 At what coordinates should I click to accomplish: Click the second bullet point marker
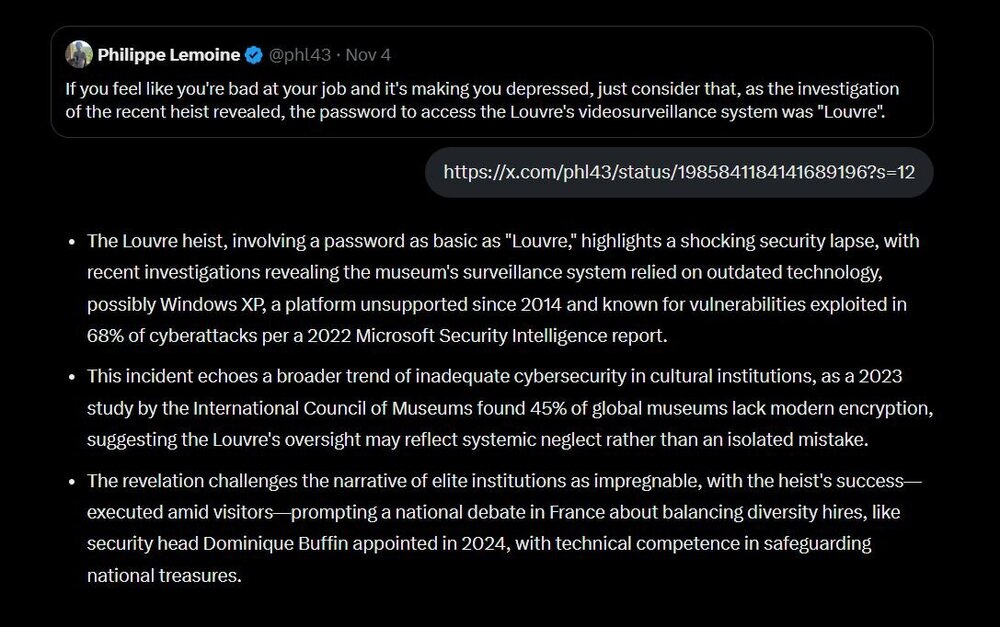72,377
